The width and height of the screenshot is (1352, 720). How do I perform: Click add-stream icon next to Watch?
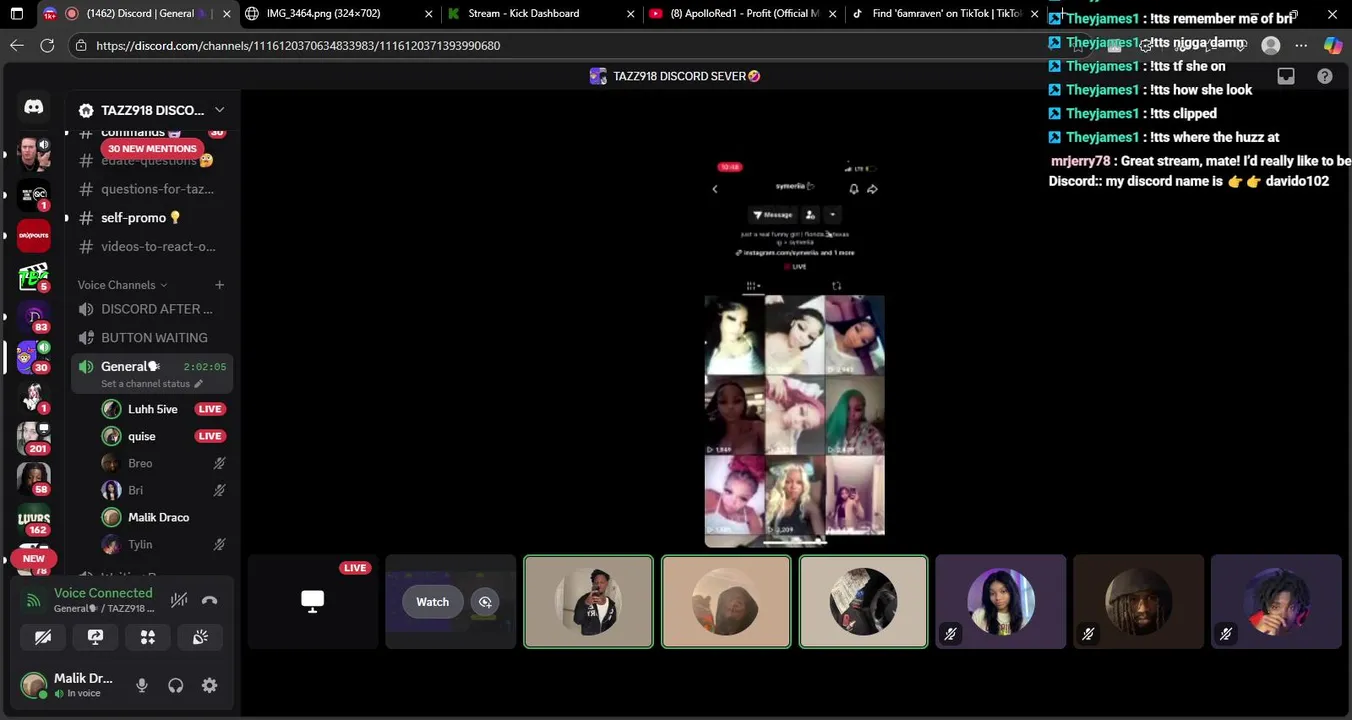point(485,602)
